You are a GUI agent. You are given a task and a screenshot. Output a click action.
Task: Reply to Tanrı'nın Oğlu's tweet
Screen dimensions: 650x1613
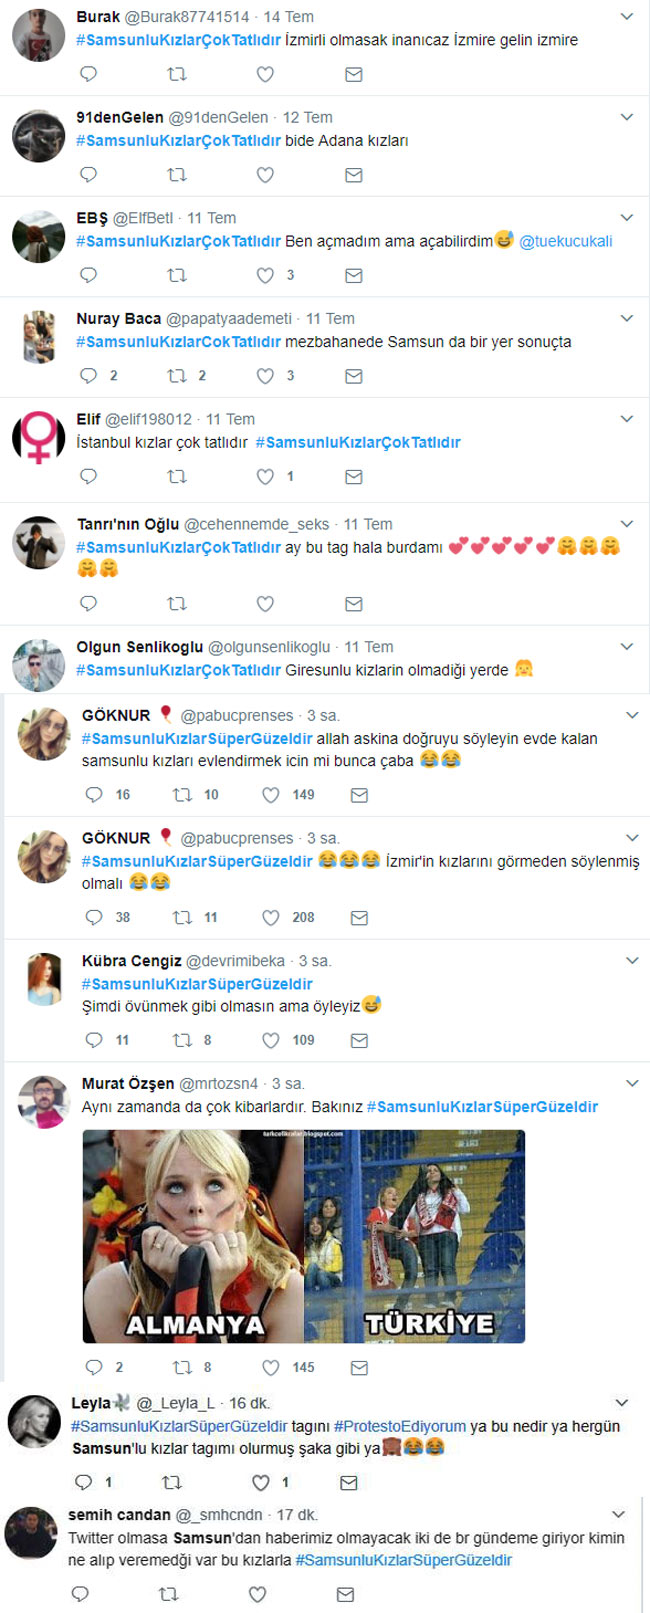pos(88,603)
